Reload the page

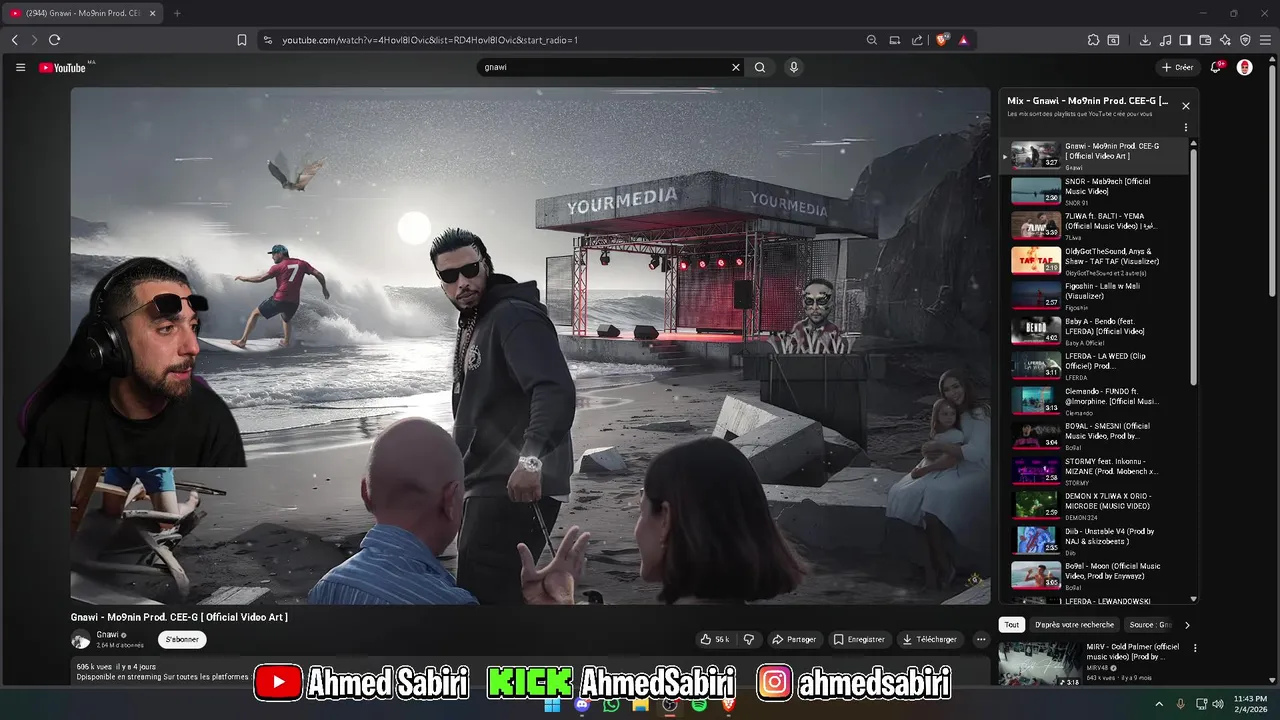click(x=54, y=40)
